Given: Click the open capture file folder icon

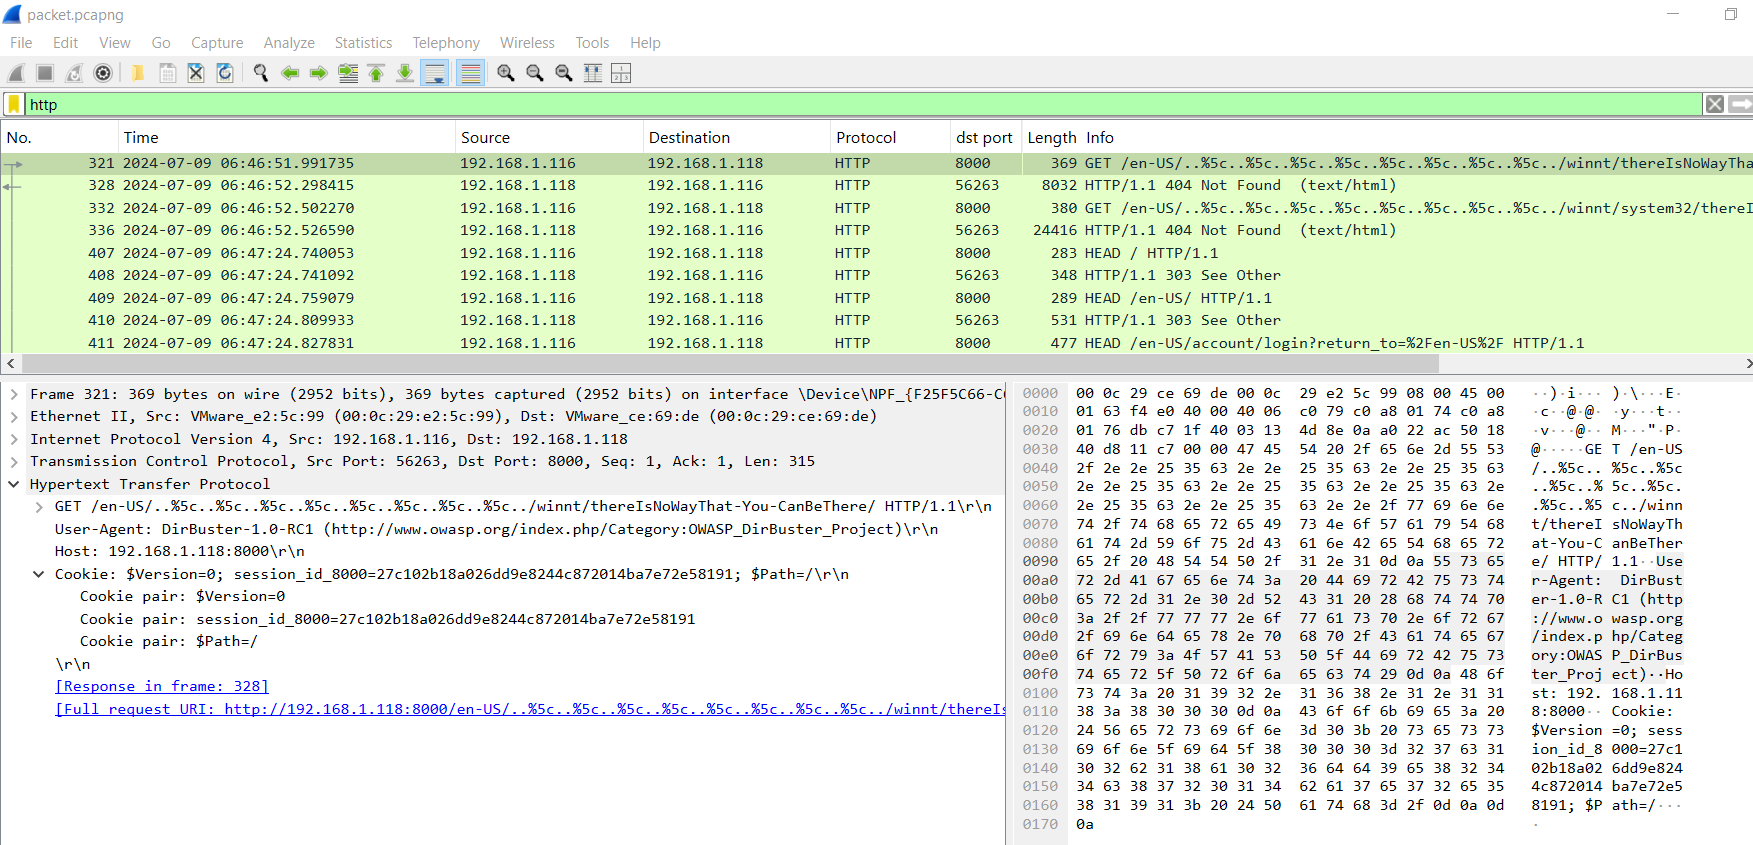Looking at the screenshot, I should (x=138, y=73).
